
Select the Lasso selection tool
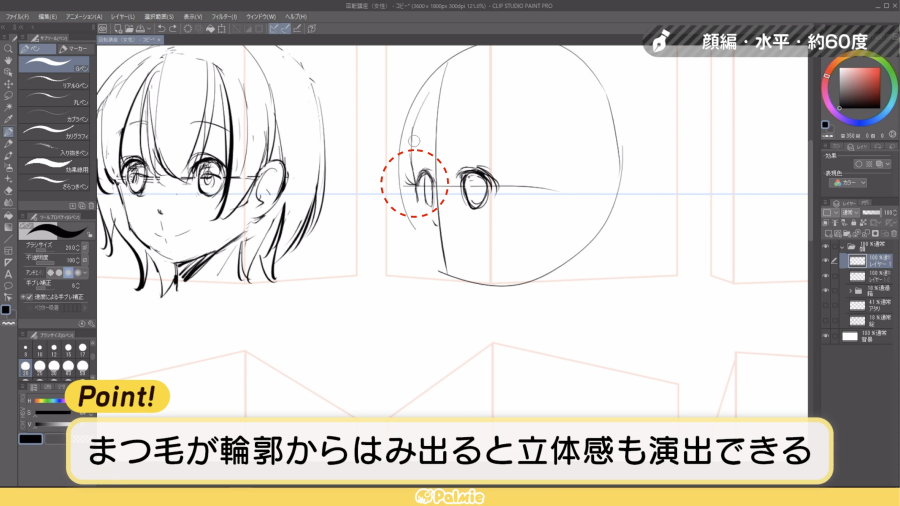pos(8,96)
